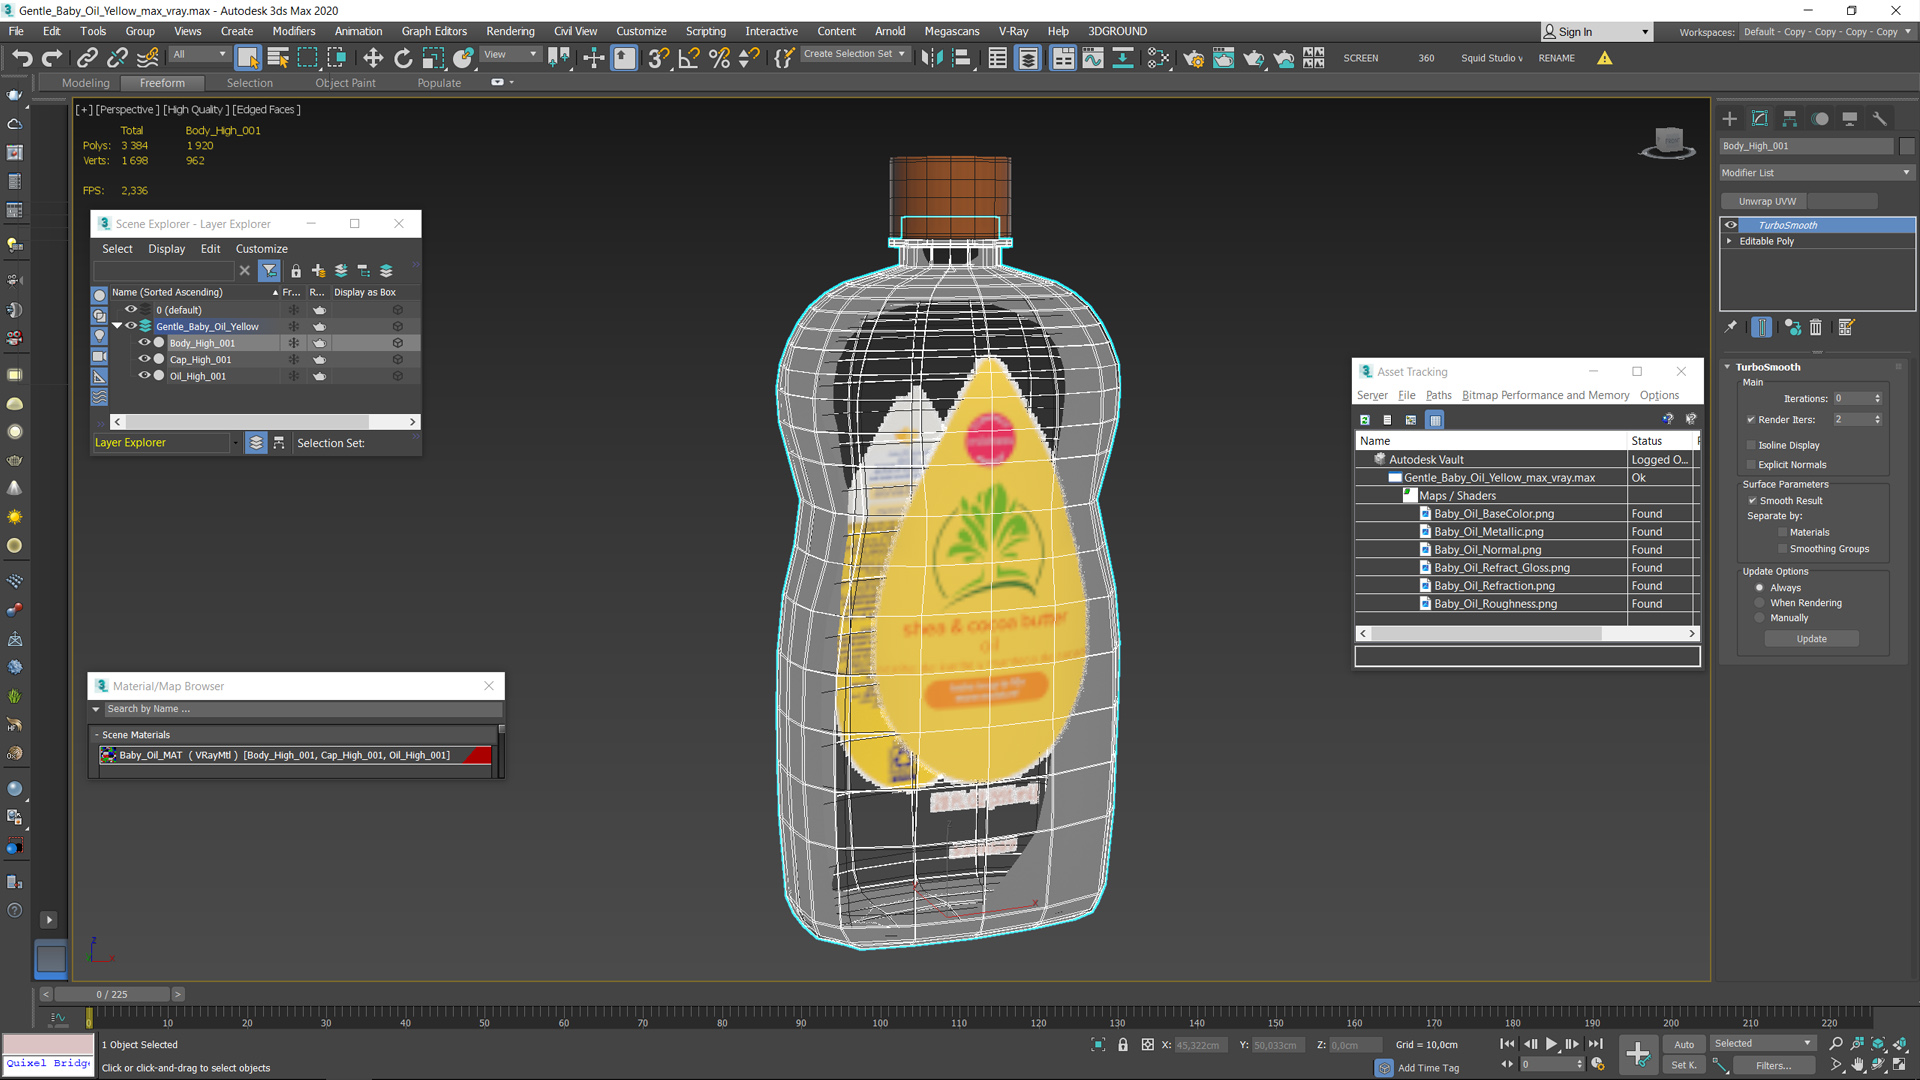
Task: Open Render Setup teapot icon
Action: [x=1193, y=58]
